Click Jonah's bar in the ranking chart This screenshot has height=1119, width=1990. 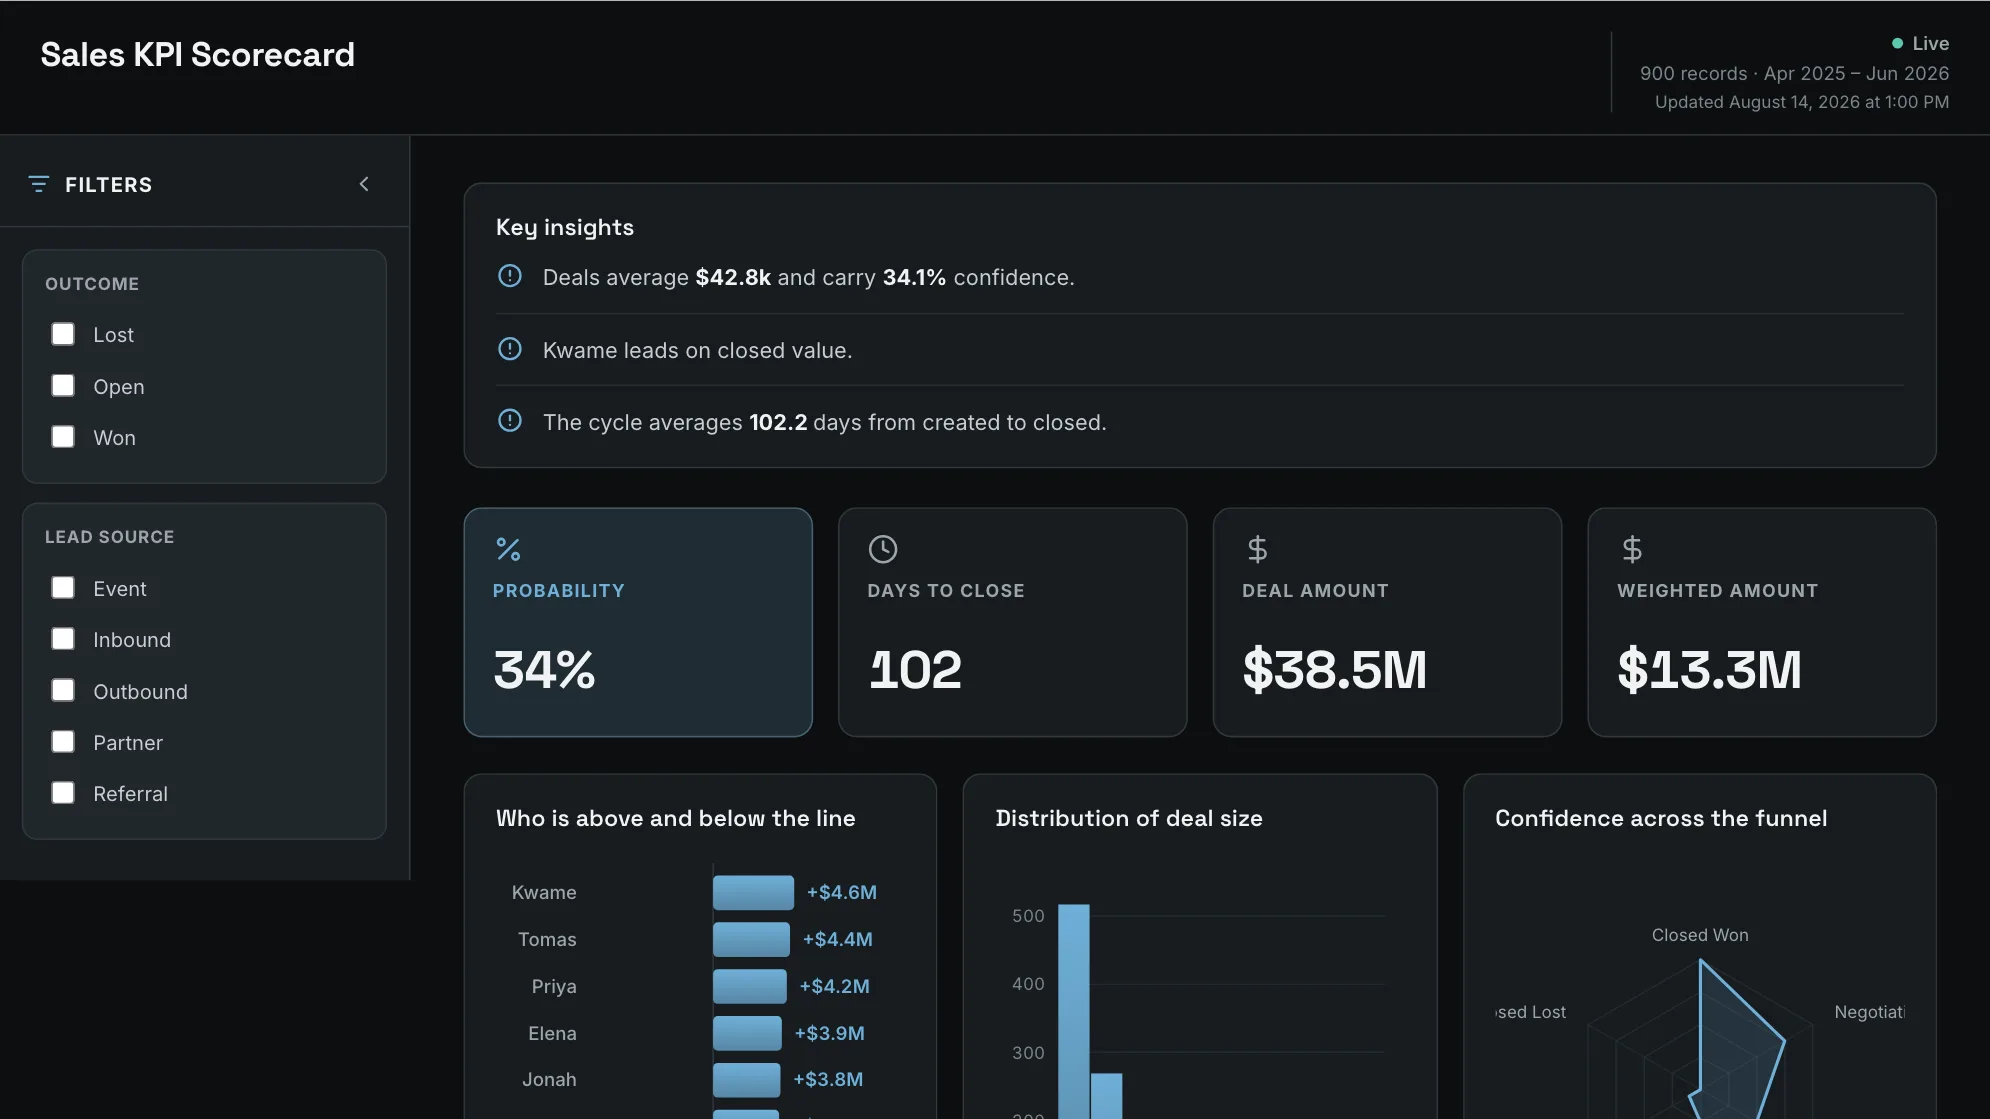746,1080
